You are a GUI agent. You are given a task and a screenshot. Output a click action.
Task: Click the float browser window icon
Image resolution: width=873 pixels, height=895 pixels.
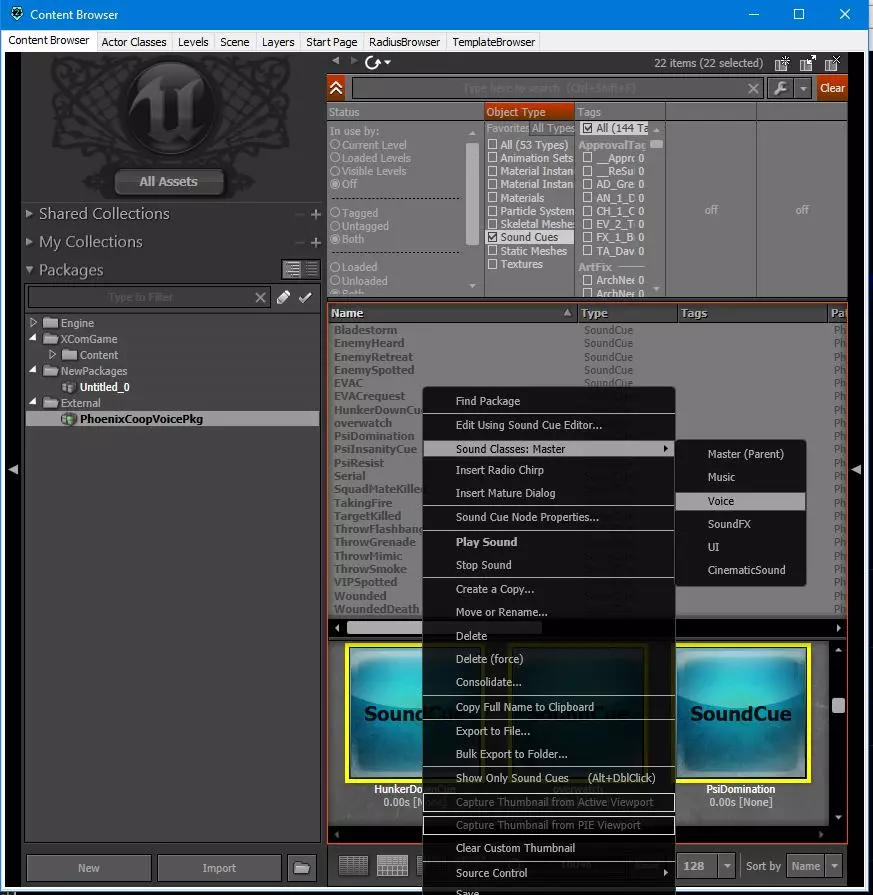[x=807, y=63]
